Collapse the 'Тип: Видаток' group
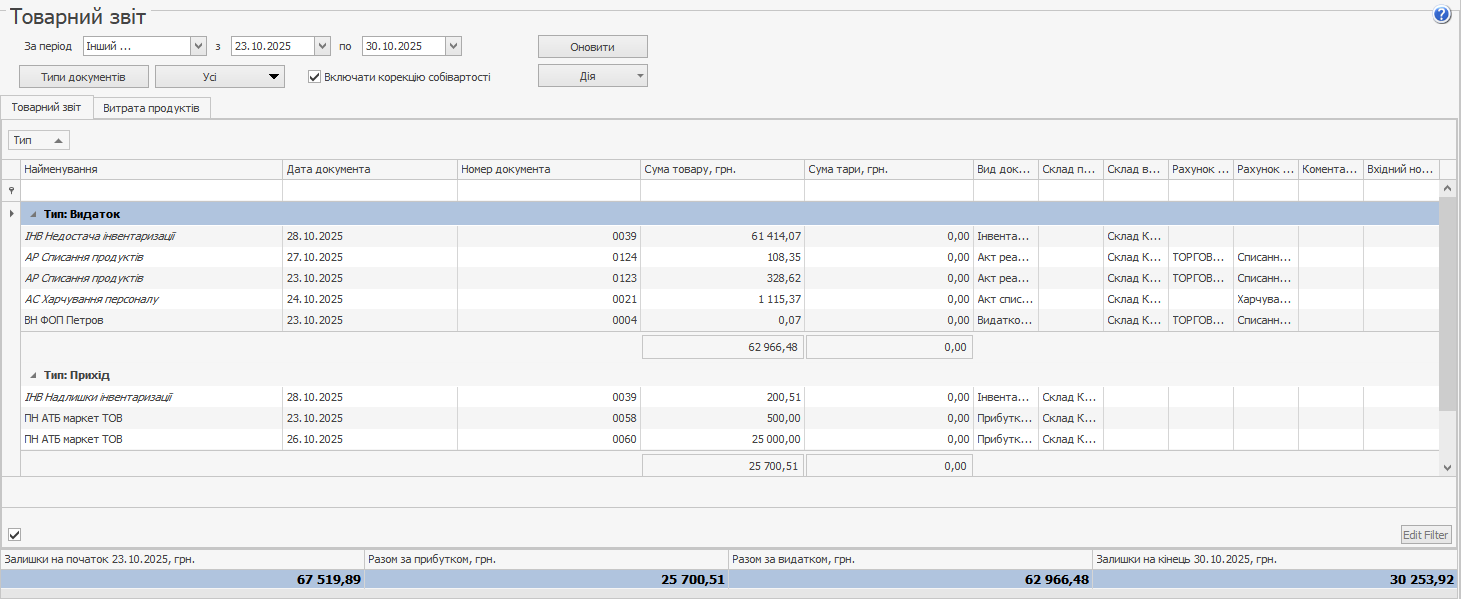 (x=33, y=214)
